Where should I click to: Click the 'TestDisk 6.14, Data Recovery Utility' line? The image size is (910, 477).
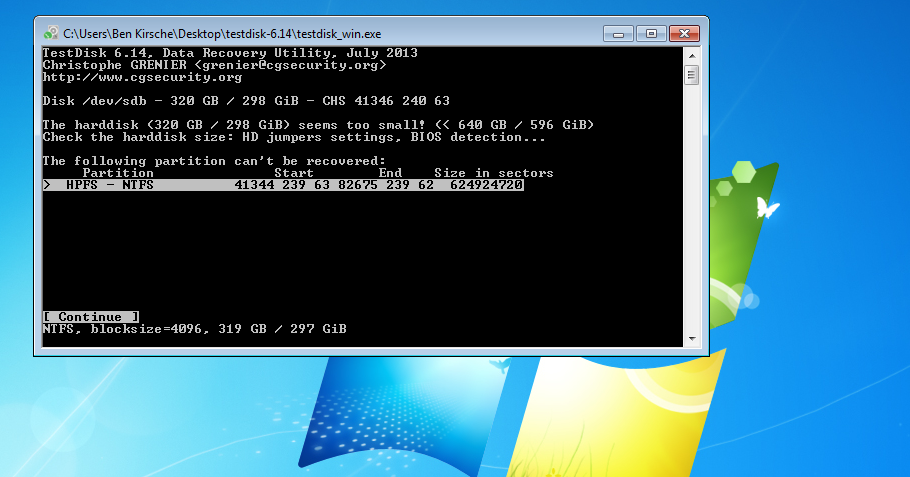pyautogui.click(x=230, y=53)
